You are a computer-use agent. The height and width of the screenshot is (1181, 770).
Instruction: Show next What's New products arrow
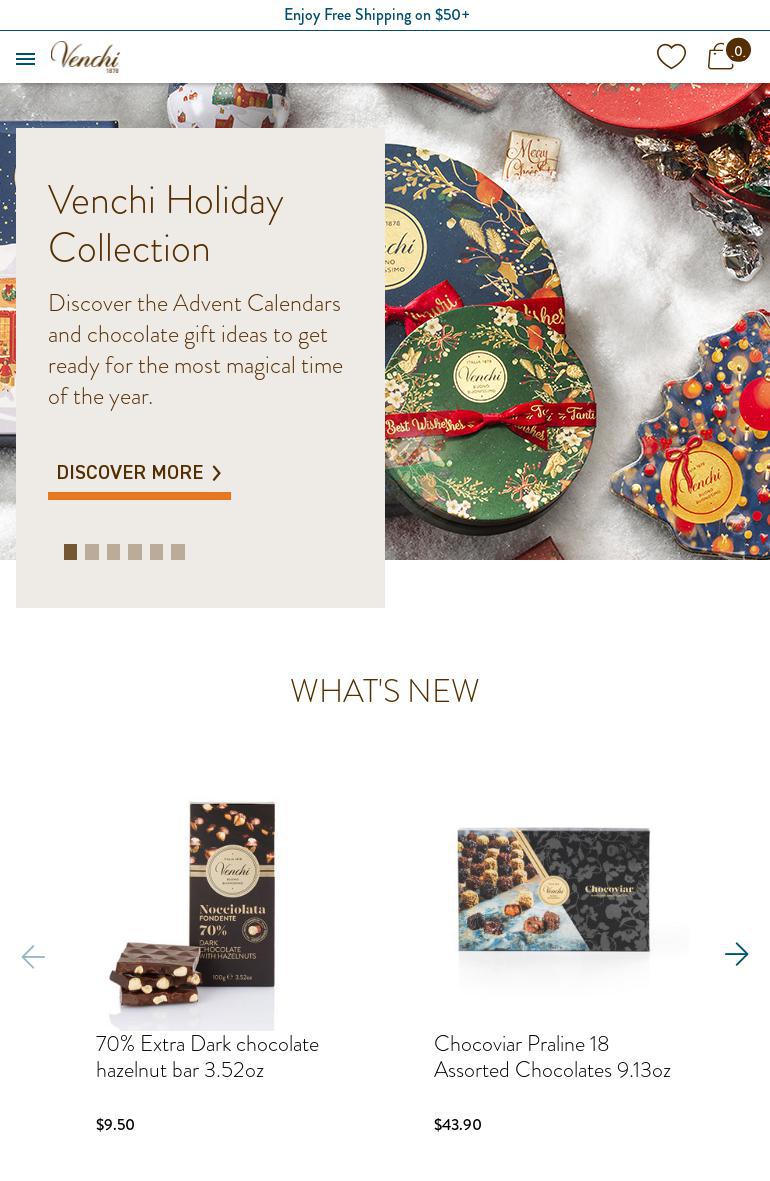coord(737,954)
